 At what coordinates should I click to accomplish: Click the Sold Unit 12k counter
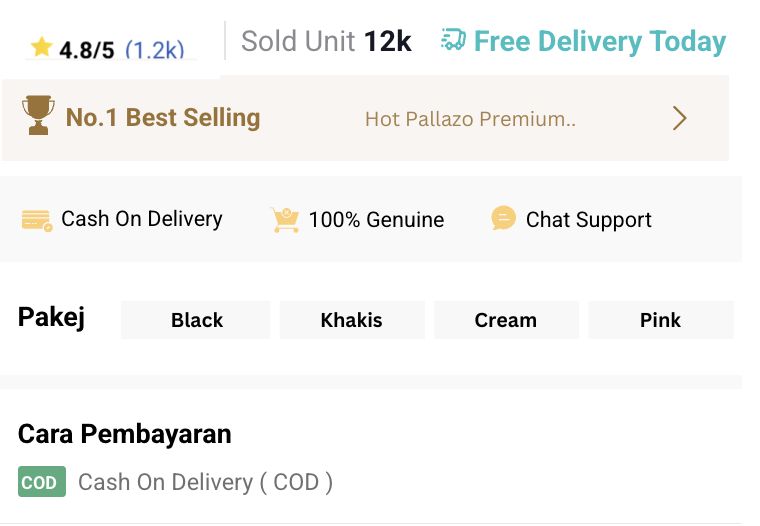[x=326, y=41]
